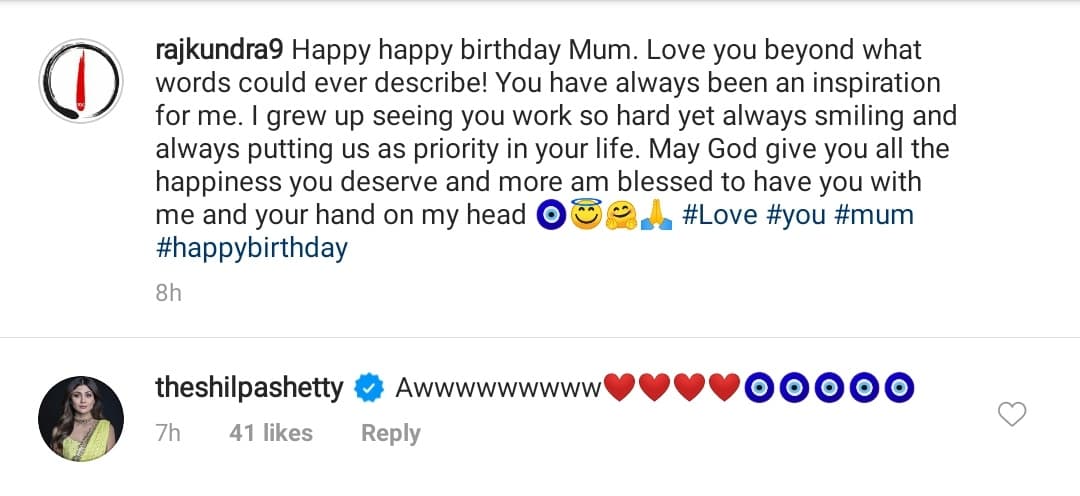Open theshilpashetty's profile photo
The height and width of the screenshot is (496, 1080).
pyautogui.click(x=81, y=419)
